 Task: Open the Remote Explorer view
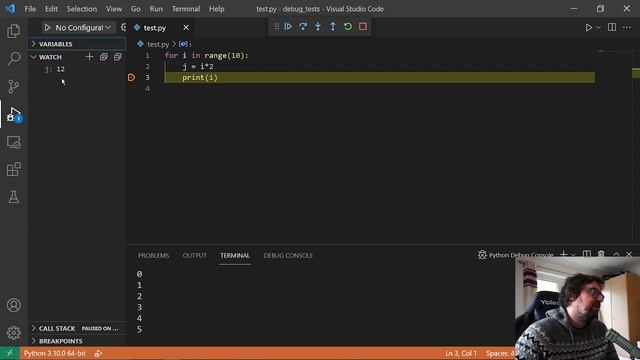pos(13,142)
